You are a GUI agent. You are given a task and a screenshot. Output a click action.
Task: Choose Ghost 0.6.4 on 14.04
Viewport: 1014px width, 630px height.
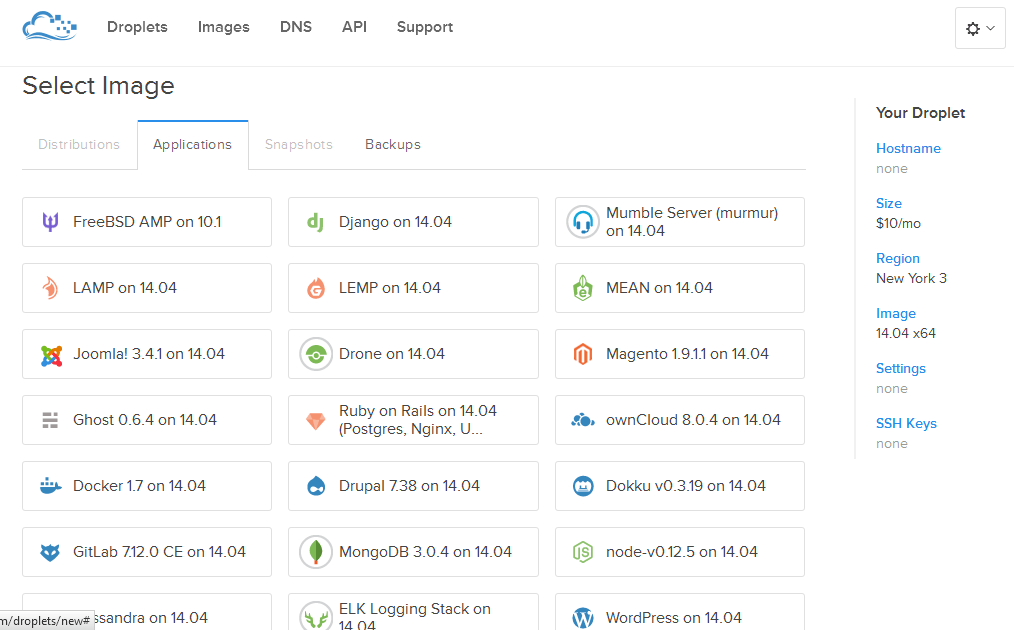tap(147, 420)
